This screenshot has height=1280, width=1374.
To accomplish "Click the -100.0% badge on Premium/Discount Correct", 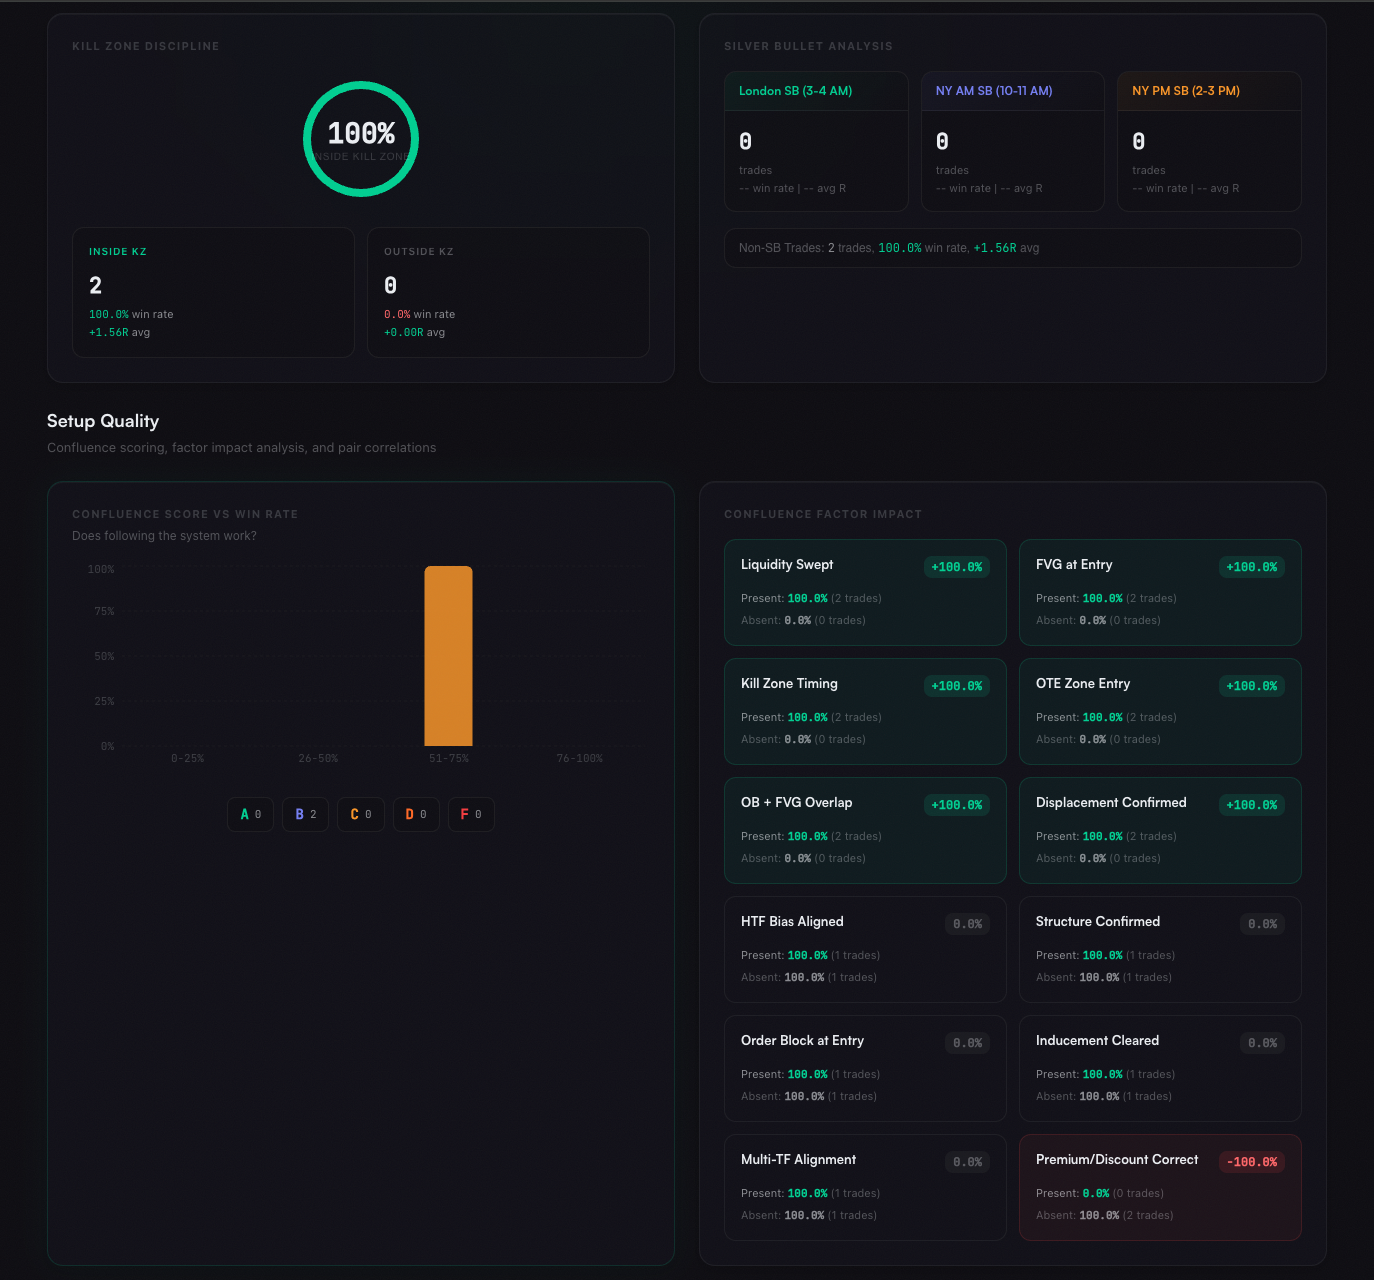I will (1251, 1162).
